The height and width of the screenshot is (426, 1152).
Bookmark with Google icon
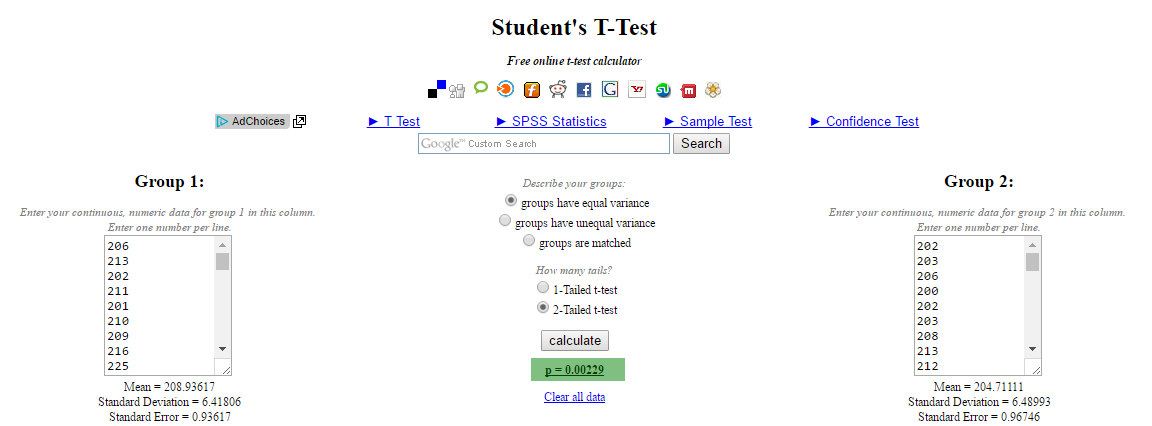(x=610, y=90)
